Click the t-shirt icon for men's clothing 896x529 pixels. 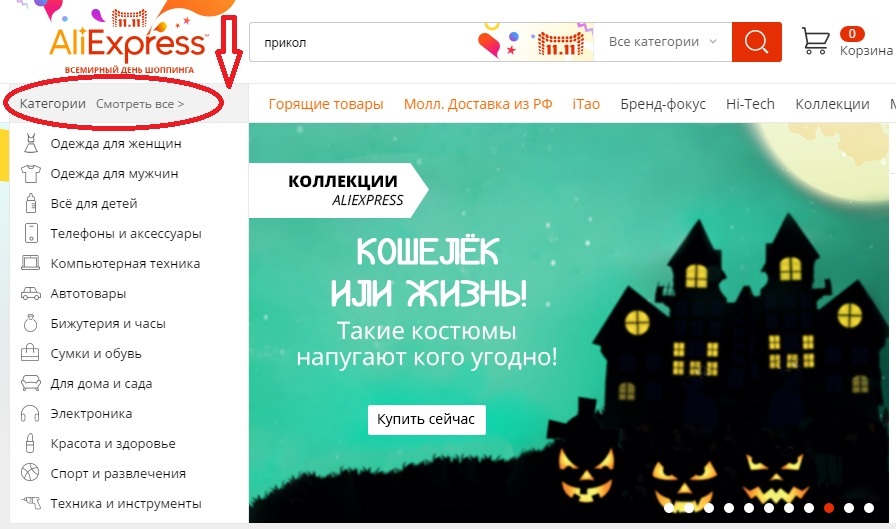pyautogui.click(x=31, y=173)
